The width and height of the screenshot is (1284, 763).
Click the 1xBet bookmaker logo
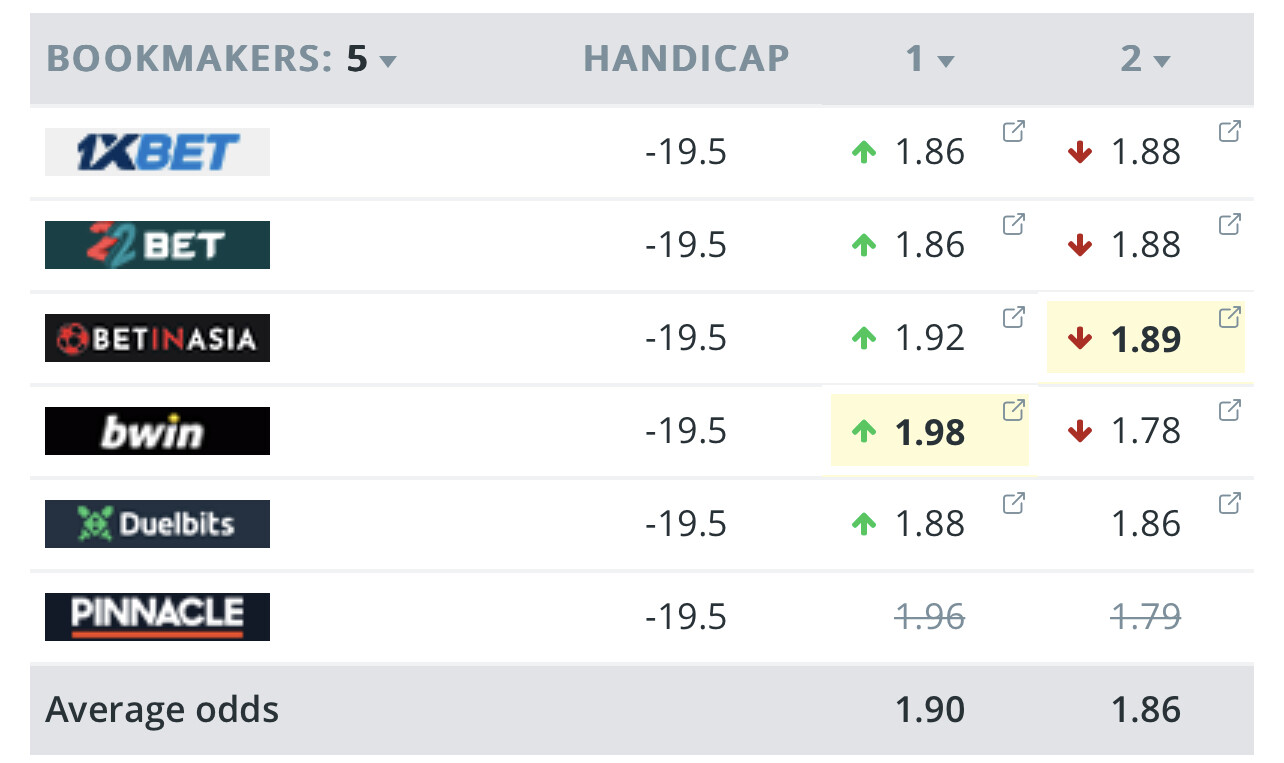coord(157,152)
